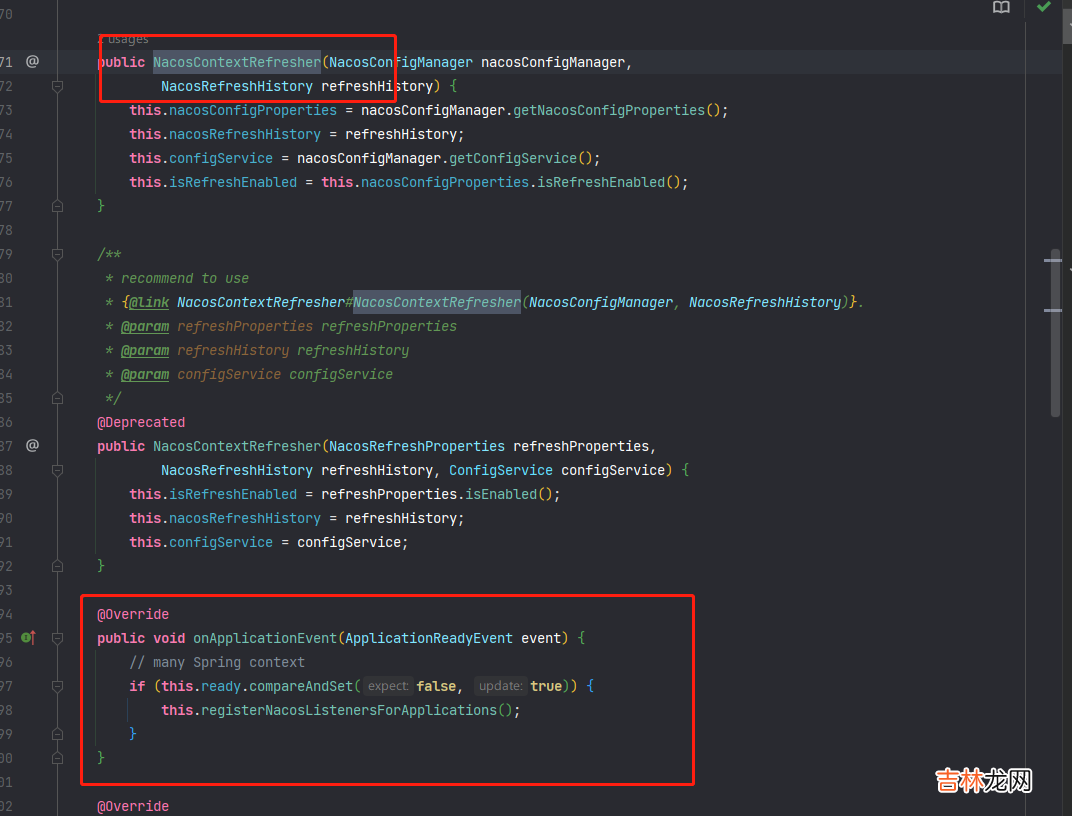The width and height of the screenshot is (1072, 816).
Task: Click the ApplicationReadyEvent type name
Action: (428, 638)
